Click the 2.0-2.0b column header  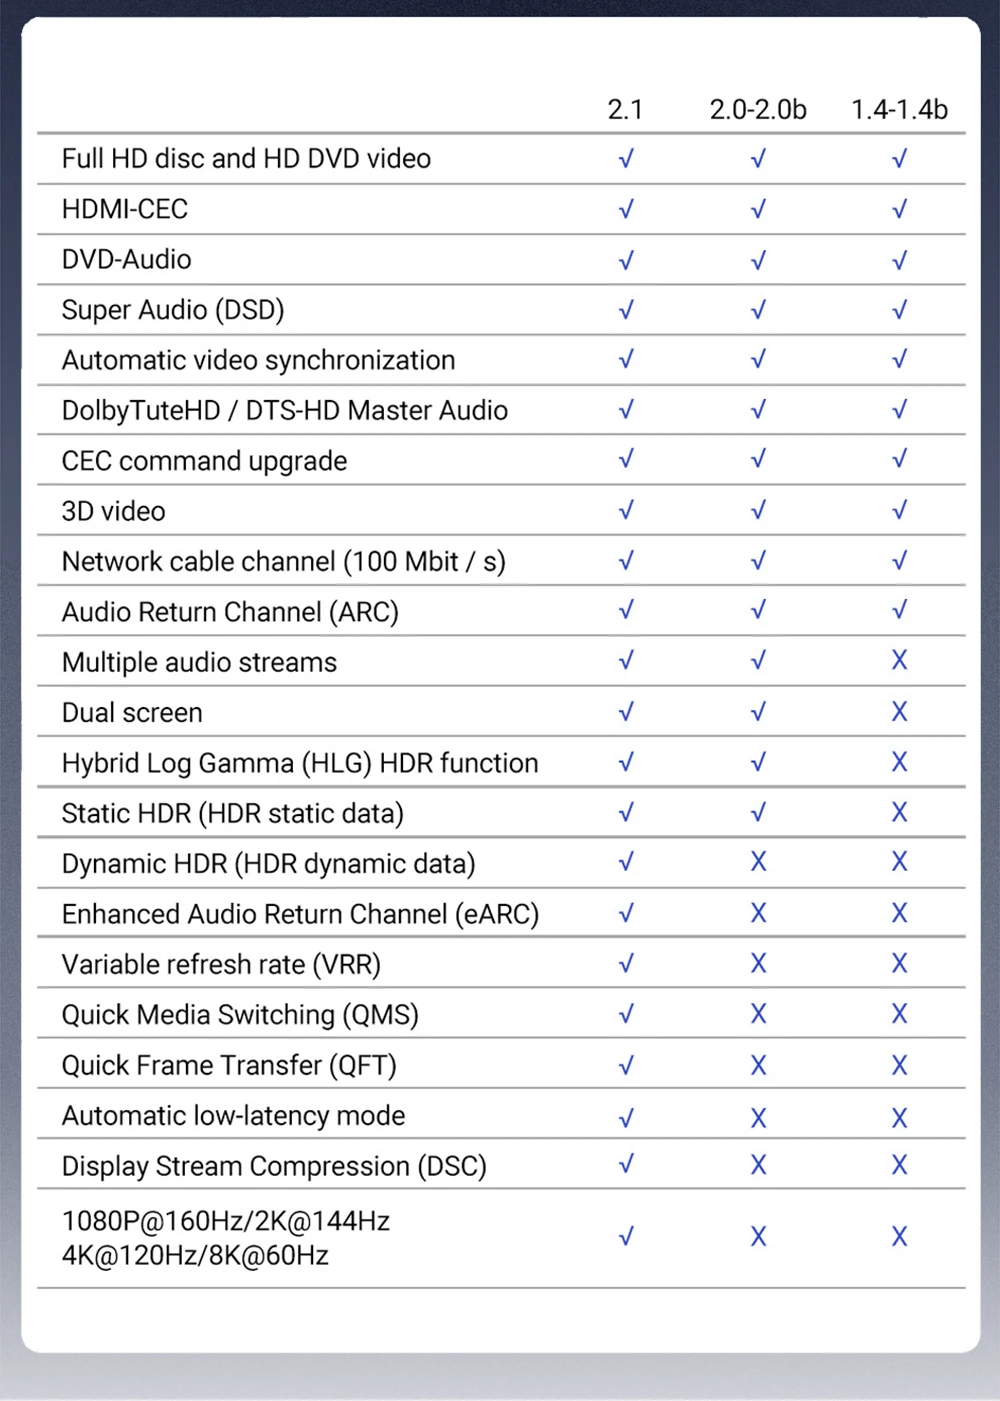(x=758, y=109)
